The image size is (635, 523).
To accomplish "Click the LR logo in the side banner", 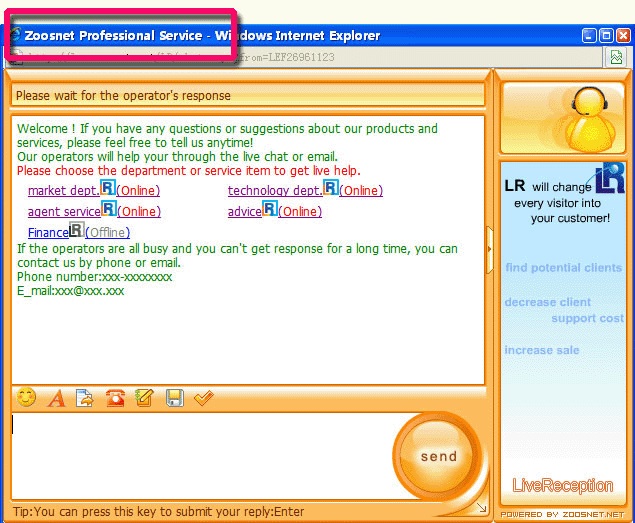I will point(610,178).
